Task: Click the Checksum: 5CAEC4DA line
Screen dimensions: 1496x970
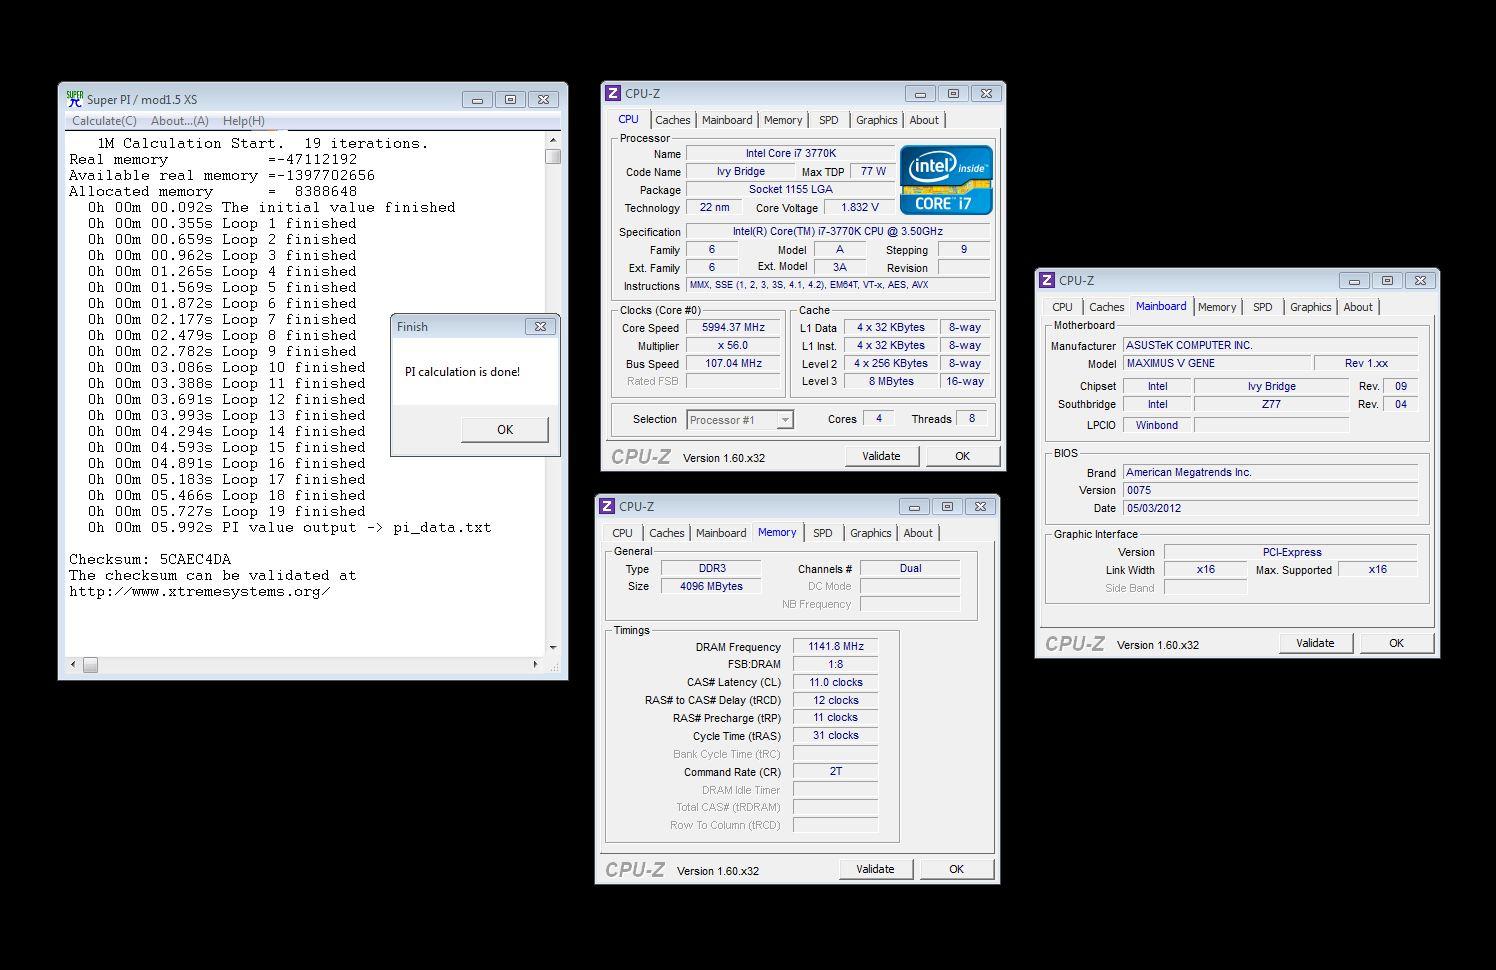Action: tap(150, 560)
